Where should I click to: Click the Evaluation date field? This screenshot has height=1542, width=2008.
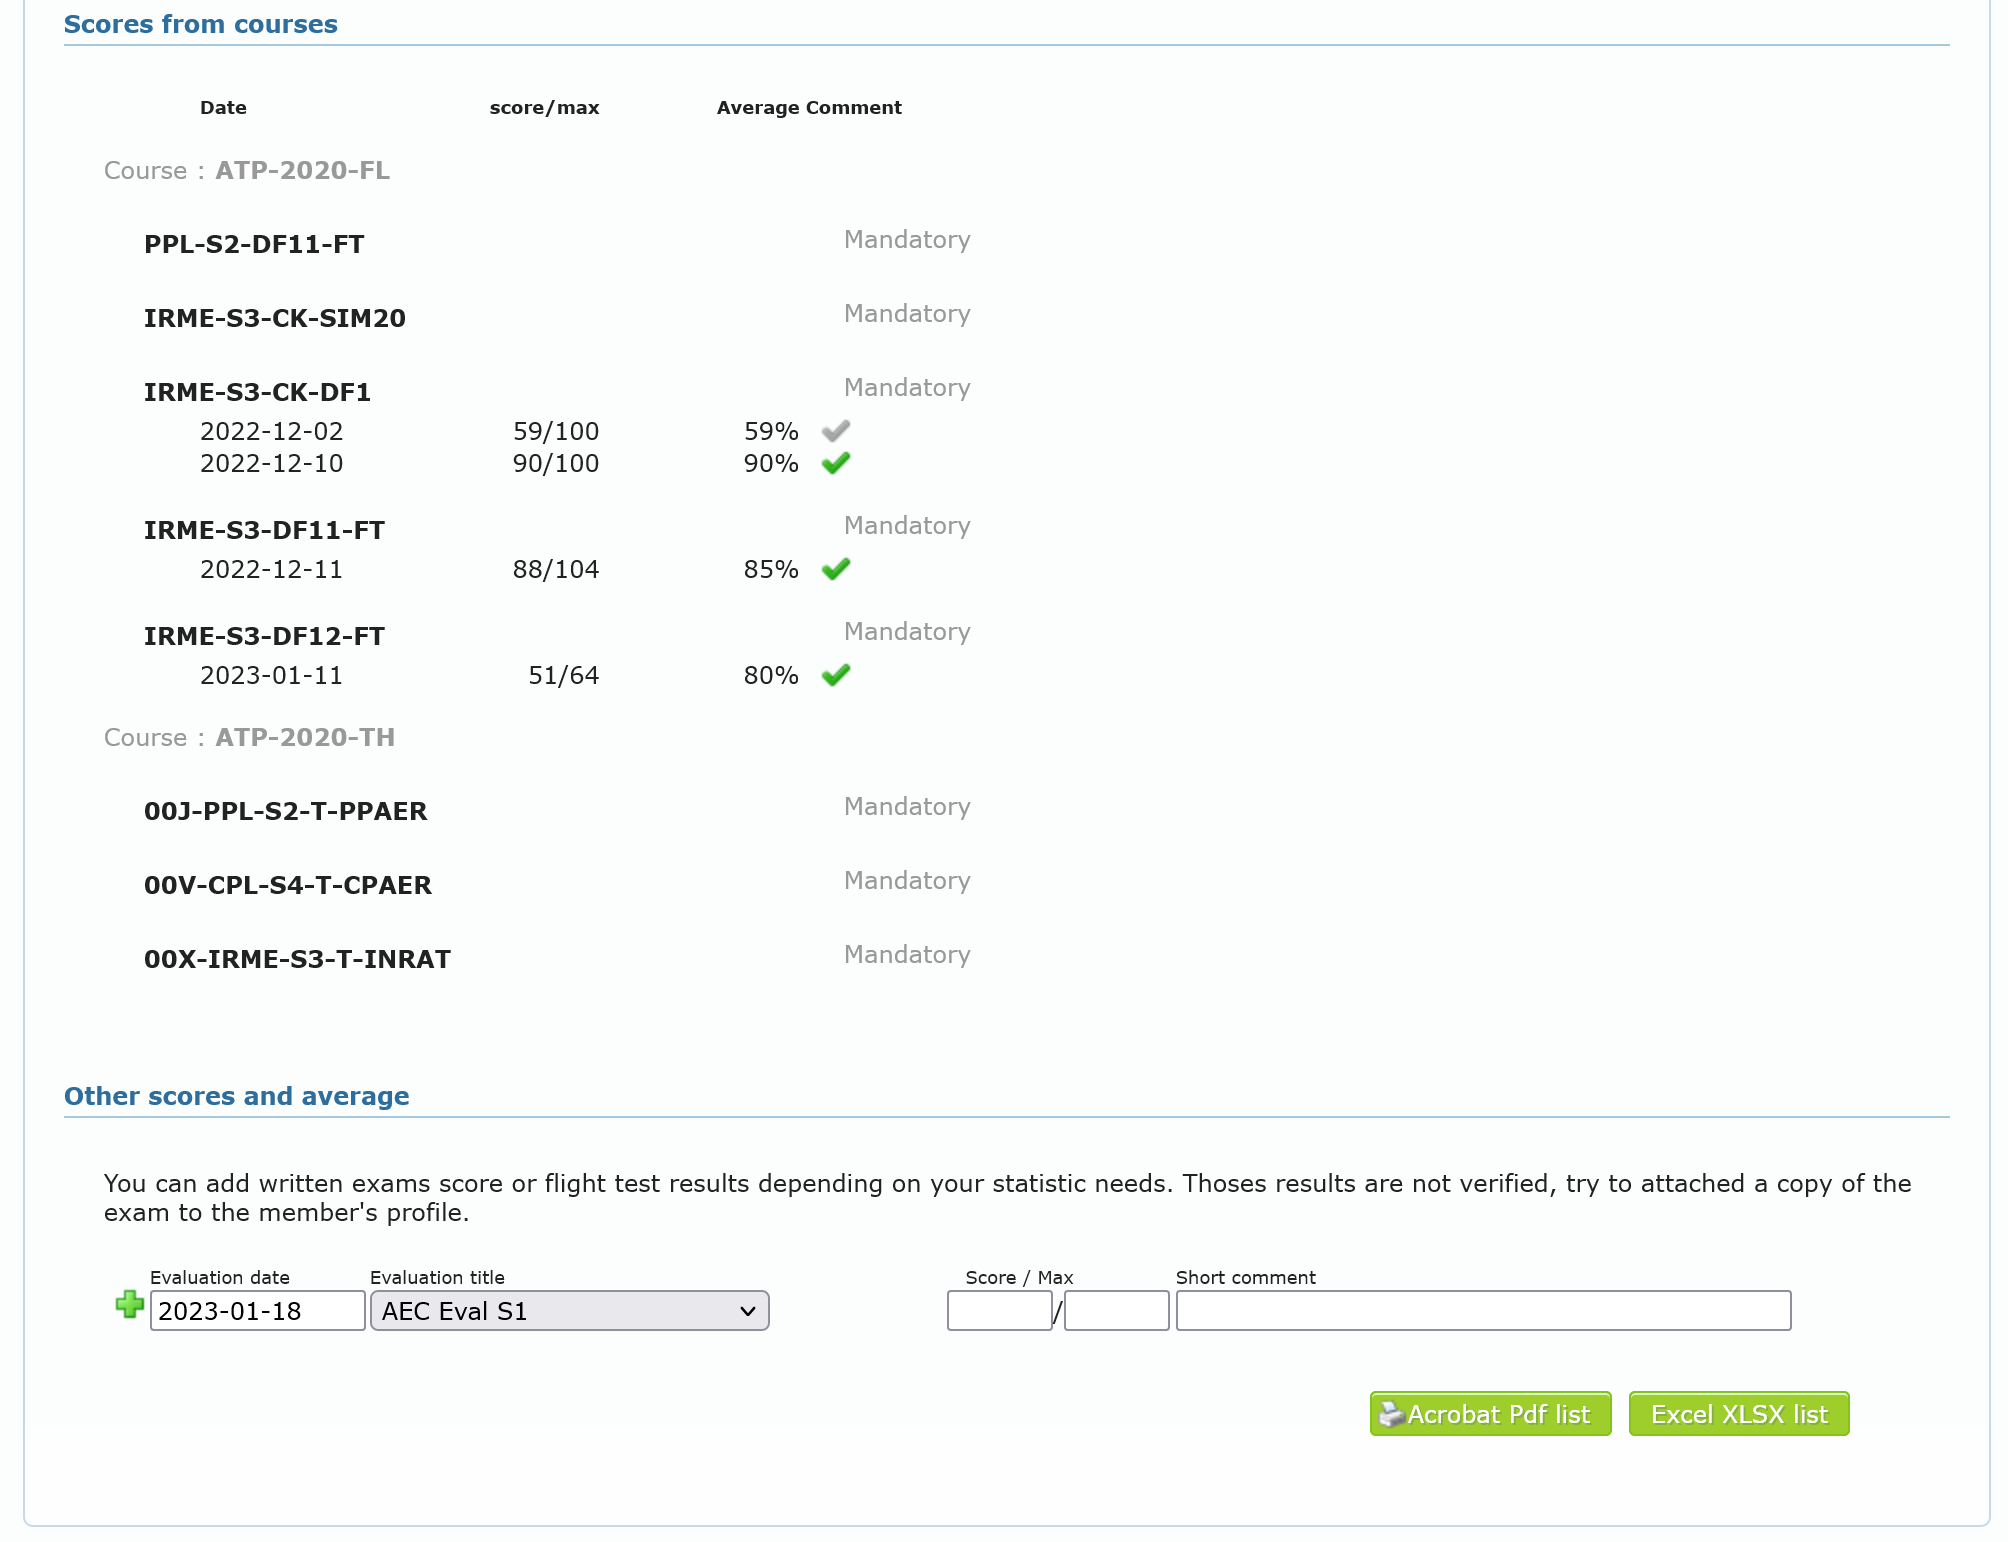pos(257,1311)
